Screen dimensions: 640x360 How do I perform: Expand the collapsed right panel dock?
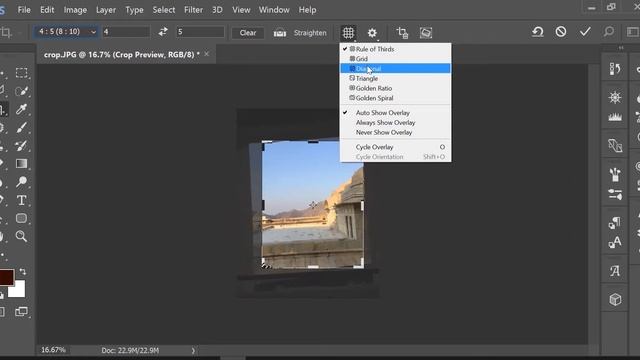[x=621, y=48]
